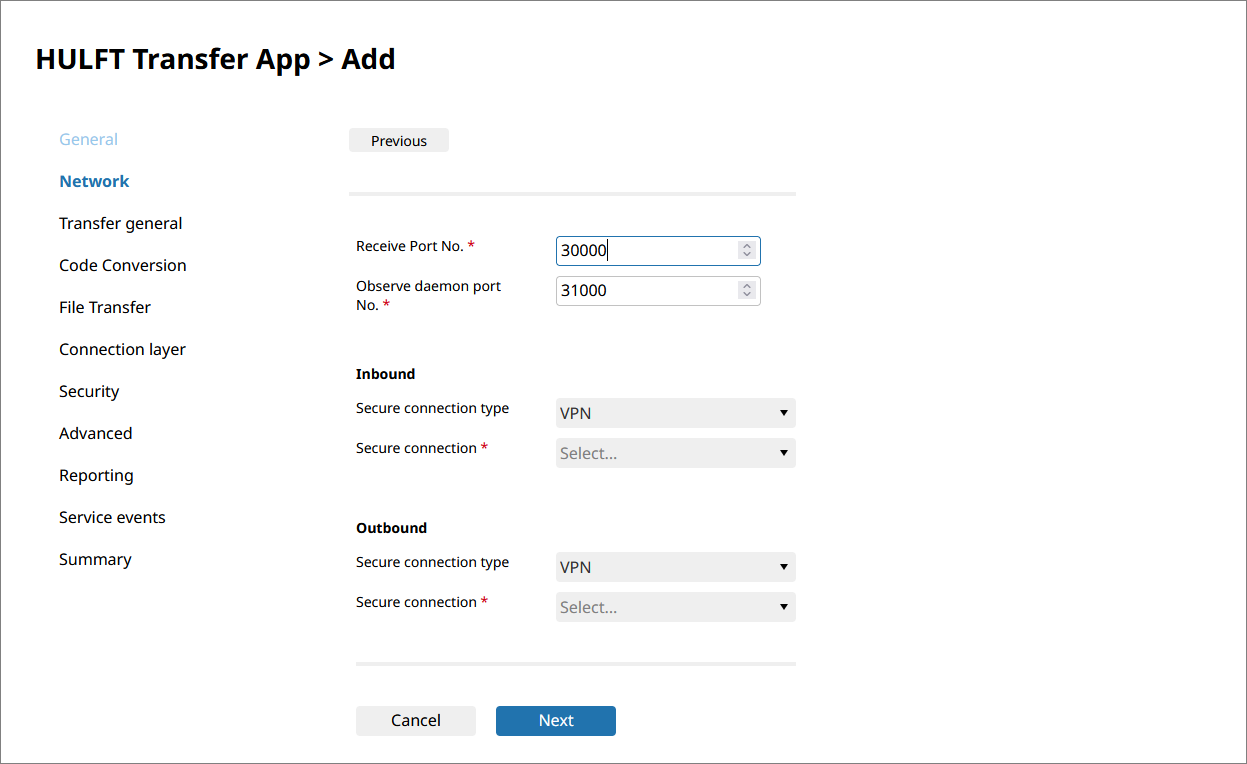Click the Receive Port No. input field
Viewport: 1247px width, 764px height.
pos(645,251)
